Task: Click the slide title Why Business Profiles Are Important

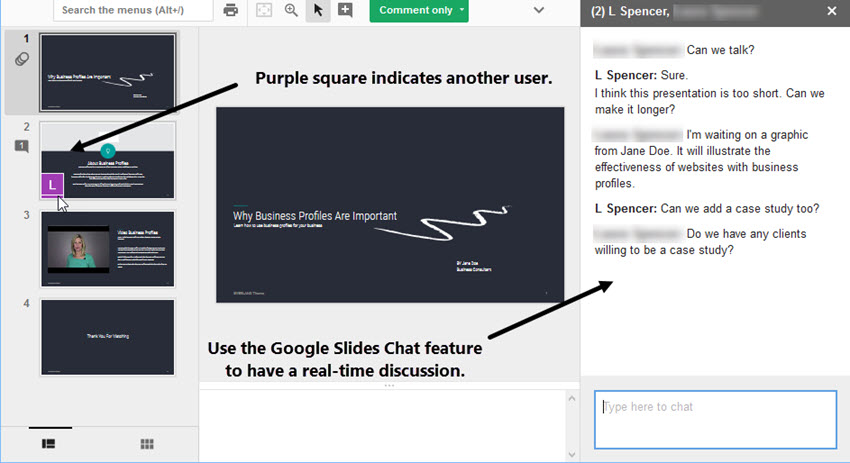Action: point(315,216)
